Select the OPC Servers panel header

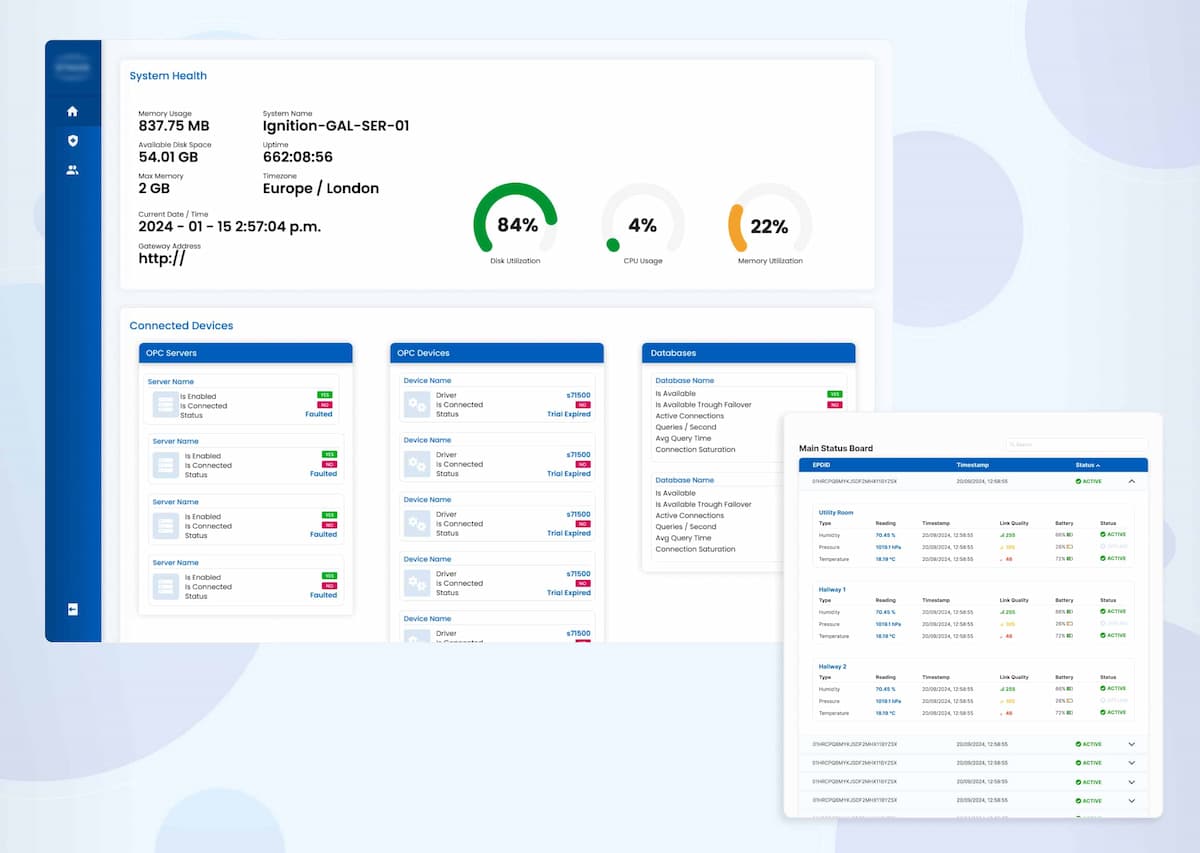pyautogui.click(x=246, y=353)
